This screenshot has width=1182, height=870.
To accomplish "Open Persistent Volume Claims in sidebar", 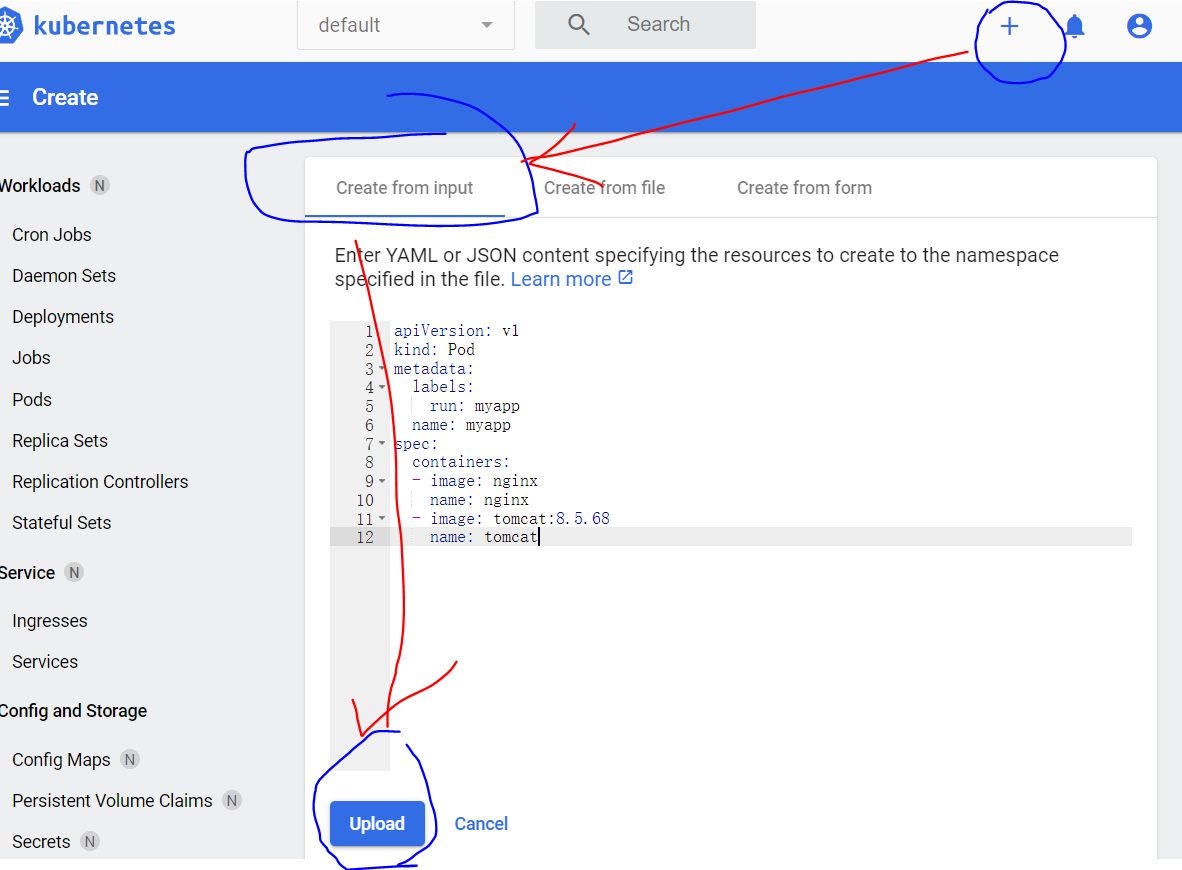I will point(112,801).
